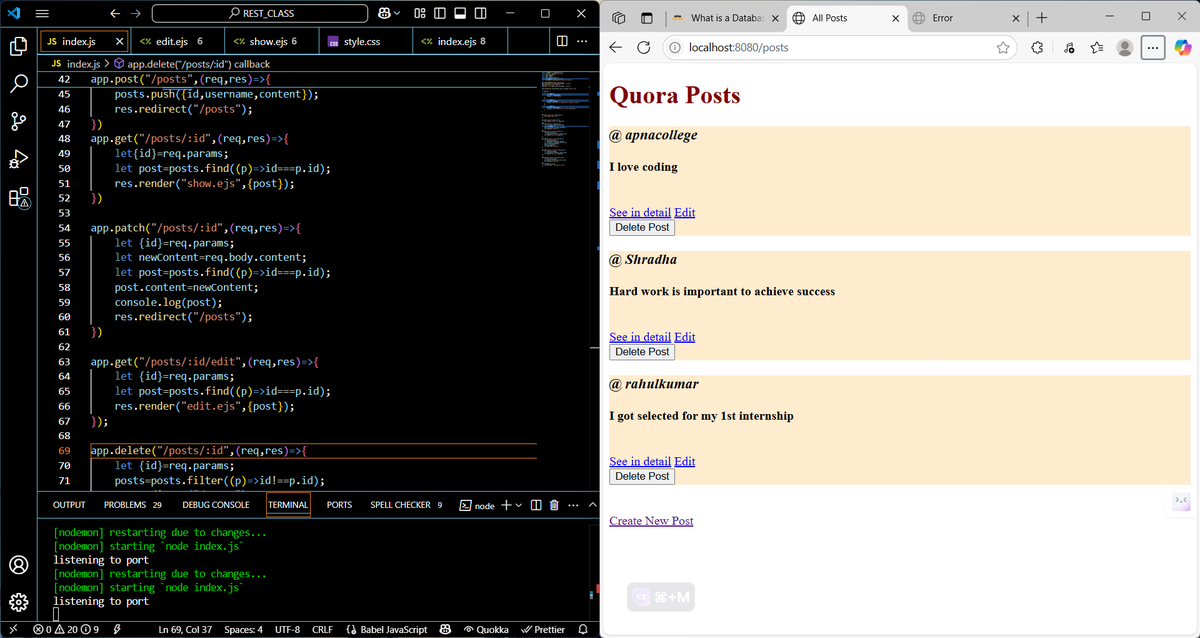Delete the apnacollege post
This screenshot has height=638, width=1200.
click(642, 227)
